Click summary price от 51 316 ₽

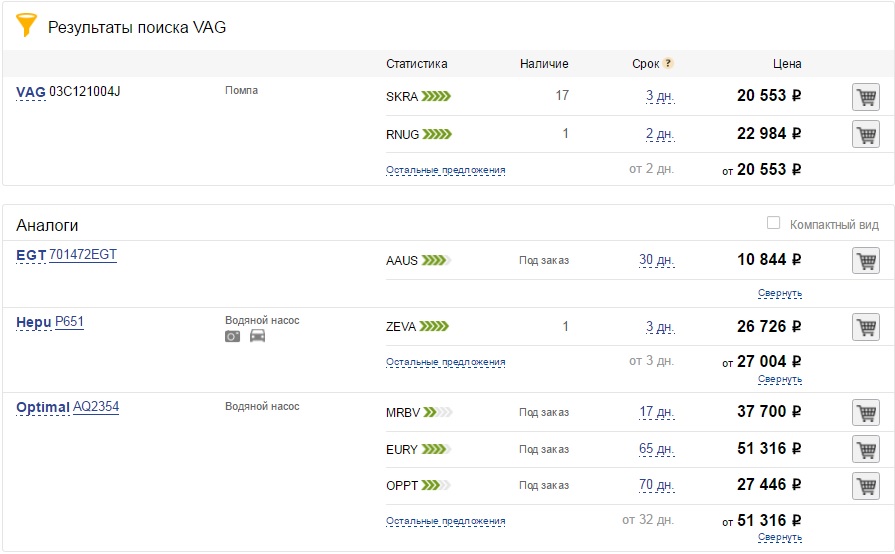tap(762, 520)
